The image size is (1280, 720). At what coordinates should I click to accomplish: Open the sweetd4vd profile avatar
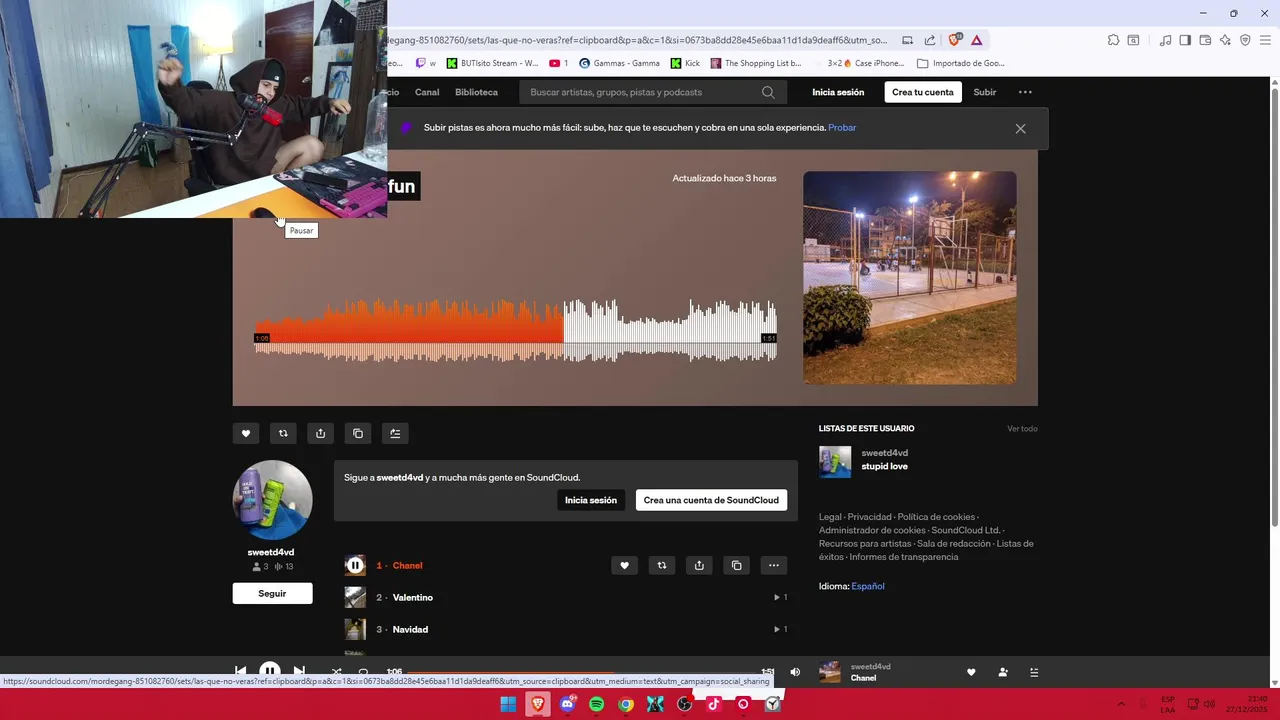click(x=272, y=500)
